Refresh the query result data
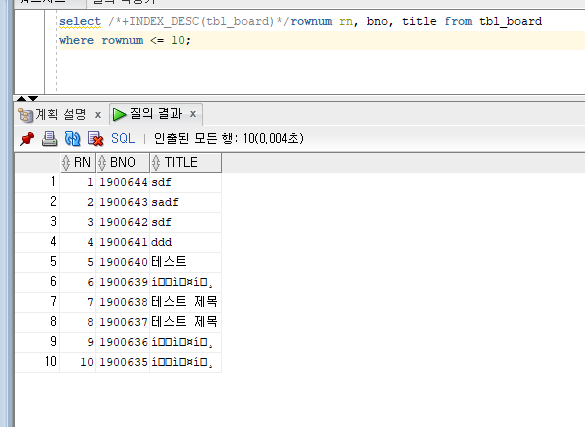Viewport: 585px width, 427px height. click(x=72, y=139)
